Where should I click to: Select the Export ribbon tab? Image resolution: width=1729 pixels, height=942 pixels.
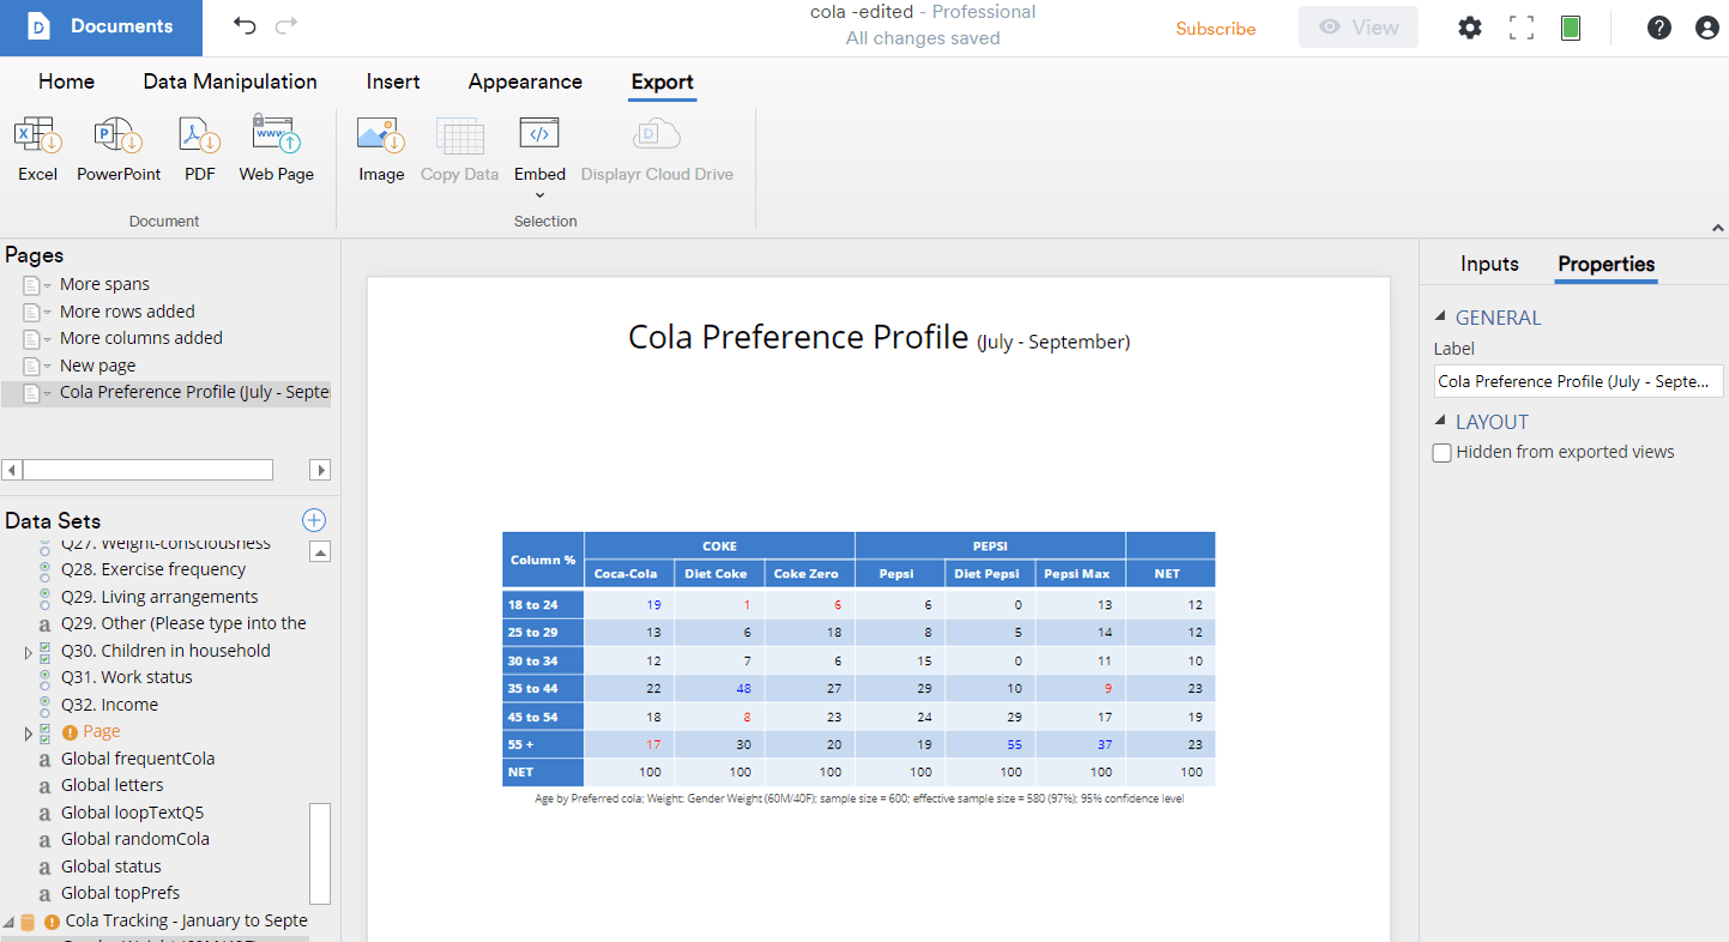pyautogui.click(x=662, y=82)
